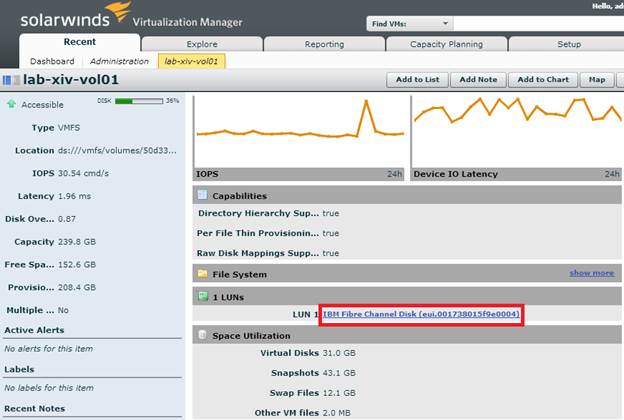Click the Active Alerts heading

(x=34, y=330)
